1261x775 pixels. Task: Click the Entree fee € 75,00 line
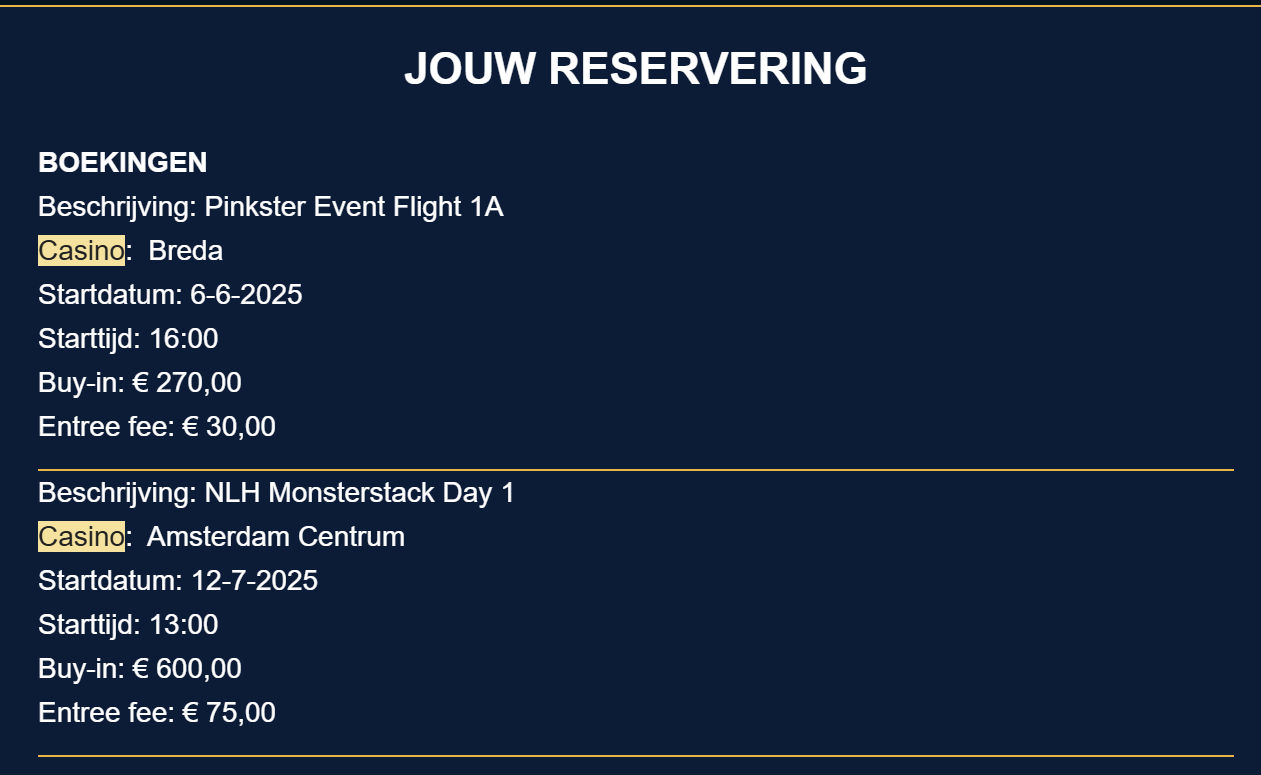pos(157,713)
